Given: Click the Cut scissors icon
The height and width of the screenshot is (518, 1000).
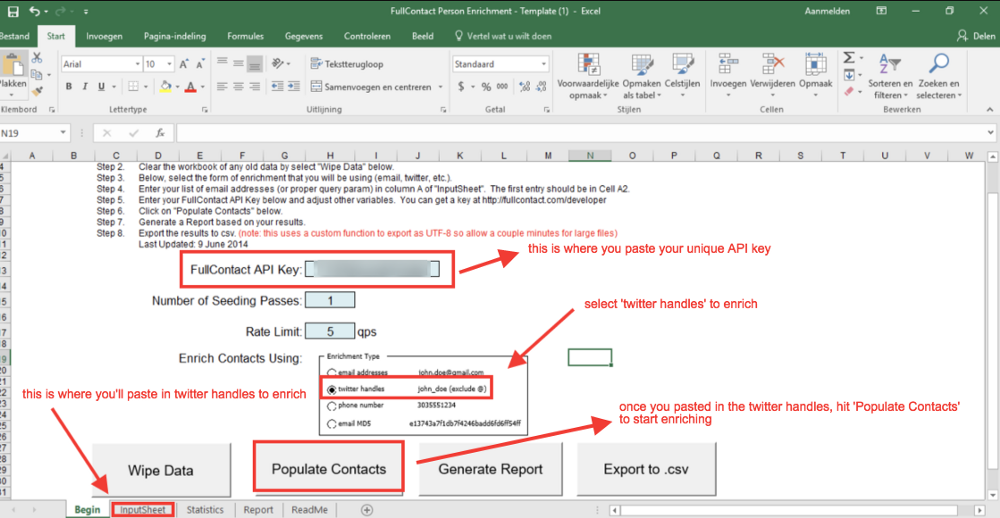Looking at the screenshot, I should coord(37,58).
